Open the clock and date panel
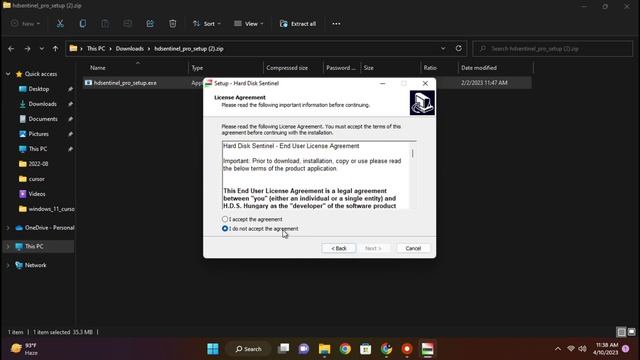 point(606,349)
